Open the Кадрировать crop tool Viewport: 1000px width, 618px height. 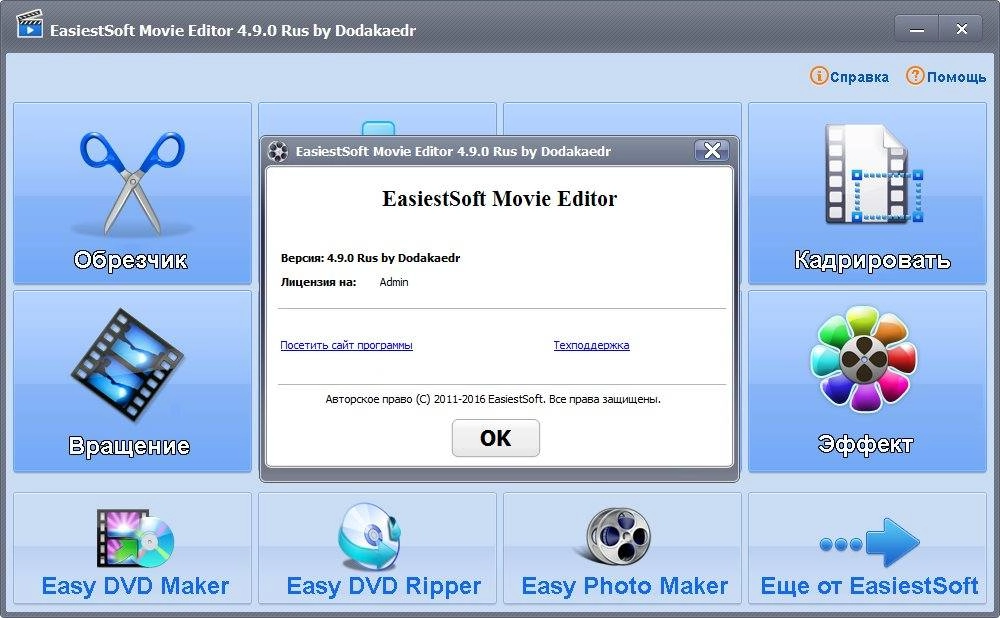(x=867, y=193)
